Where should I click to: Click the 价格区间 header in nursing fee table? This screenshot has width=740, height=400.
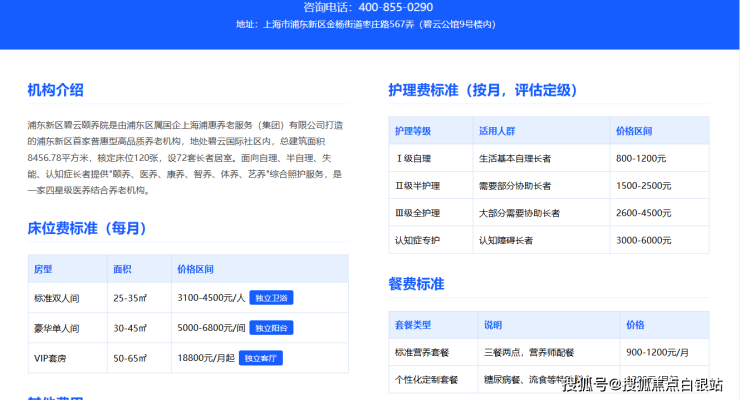(x=634, y=131)
